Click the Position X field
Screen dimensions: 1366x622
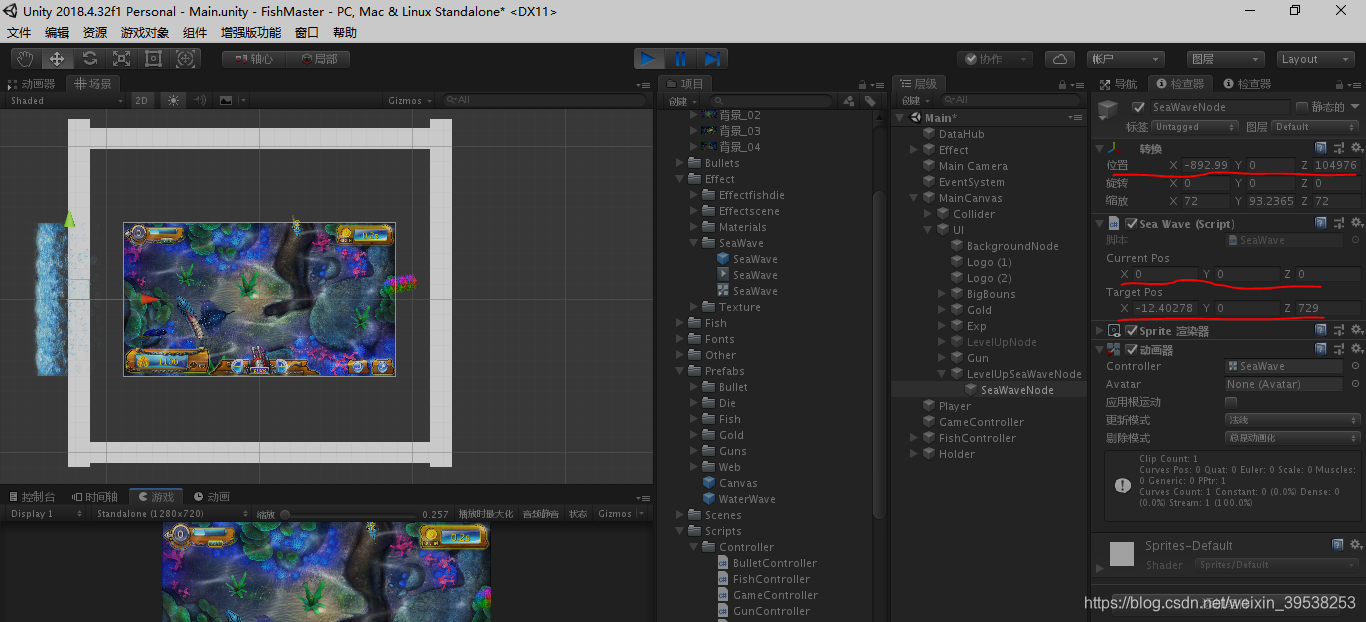coord(1206,165)
